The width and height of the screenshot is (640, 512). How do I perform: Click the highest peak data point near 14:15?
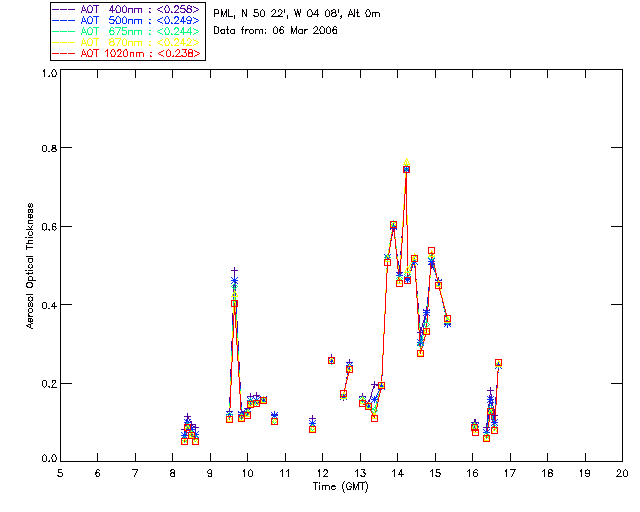click(406, 169)
